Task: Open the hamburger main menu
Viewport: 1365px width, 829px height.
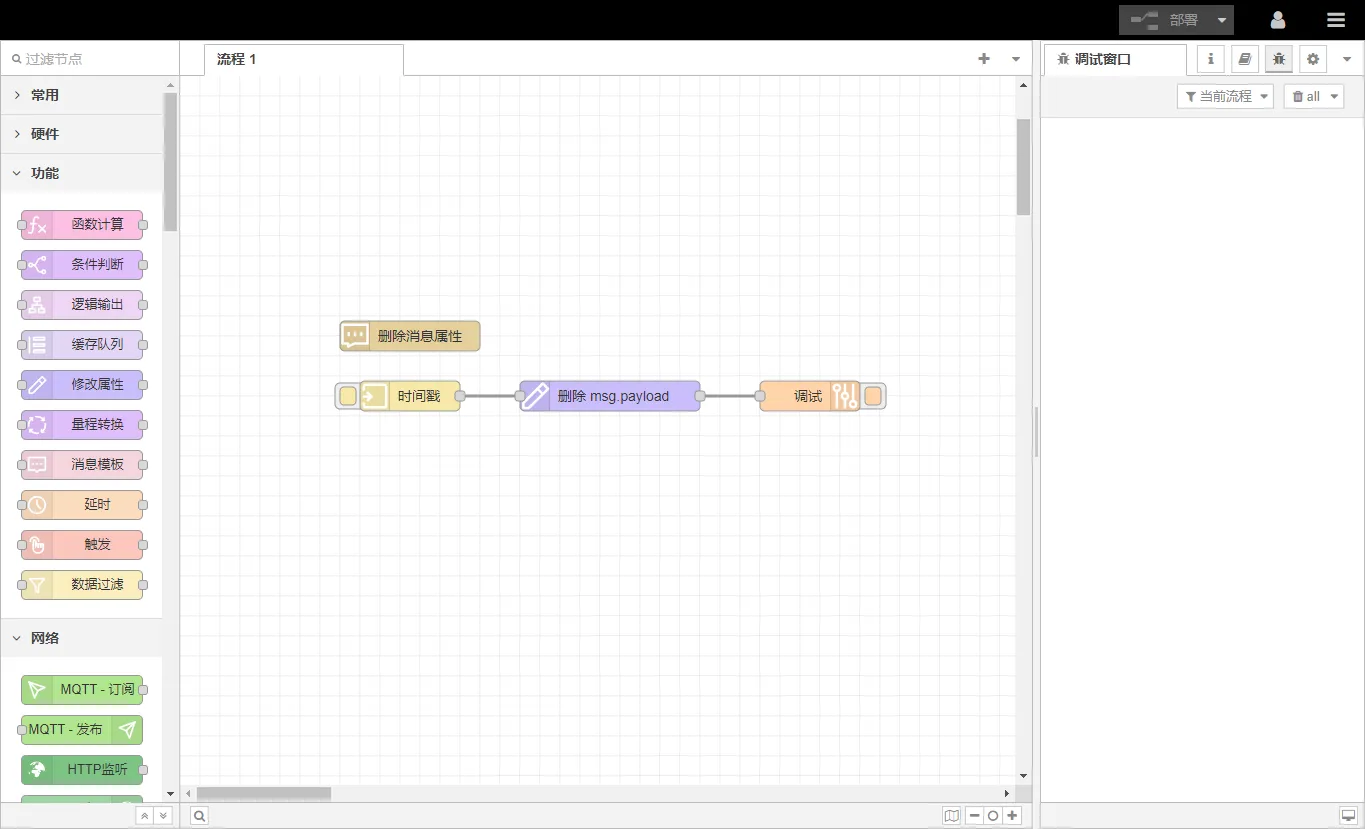Action: click(1335, 20)
